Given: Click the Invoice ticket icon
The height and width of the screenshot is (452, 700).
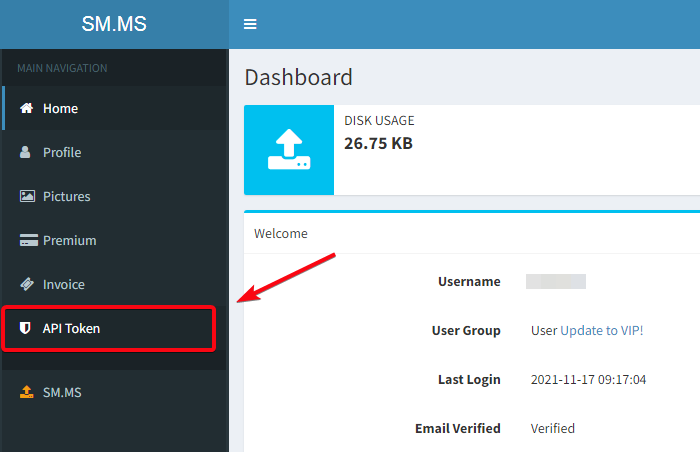Looking at the screenshot, I should (x=27, y=284).
